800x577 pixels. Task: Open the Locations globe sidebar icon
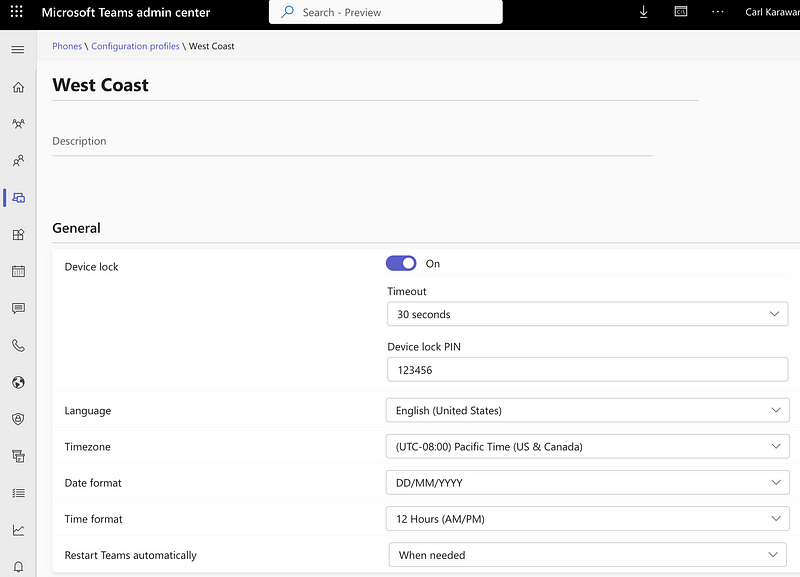pyautogui.click(x=18, y=382)
